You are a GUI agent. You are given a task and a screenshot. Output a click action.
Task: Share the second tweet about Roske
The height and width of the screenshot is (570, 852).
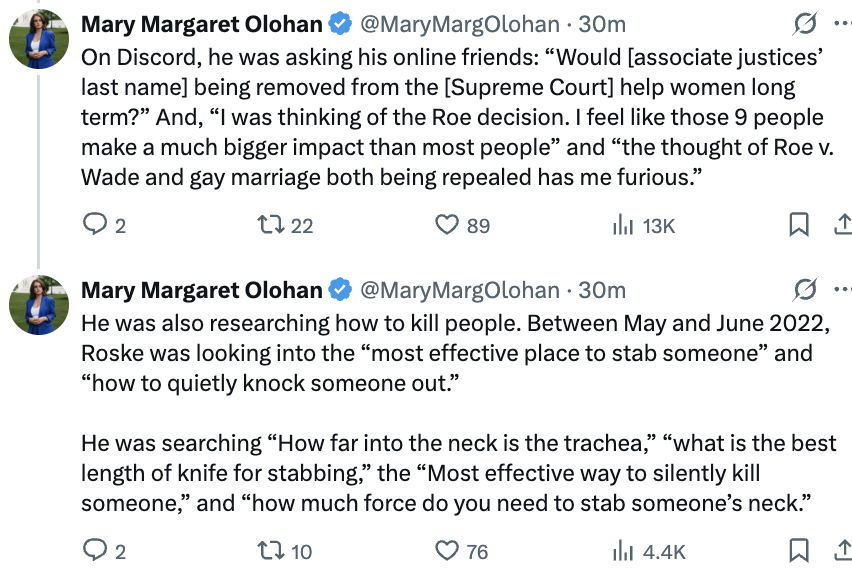[x=841, y=549]
